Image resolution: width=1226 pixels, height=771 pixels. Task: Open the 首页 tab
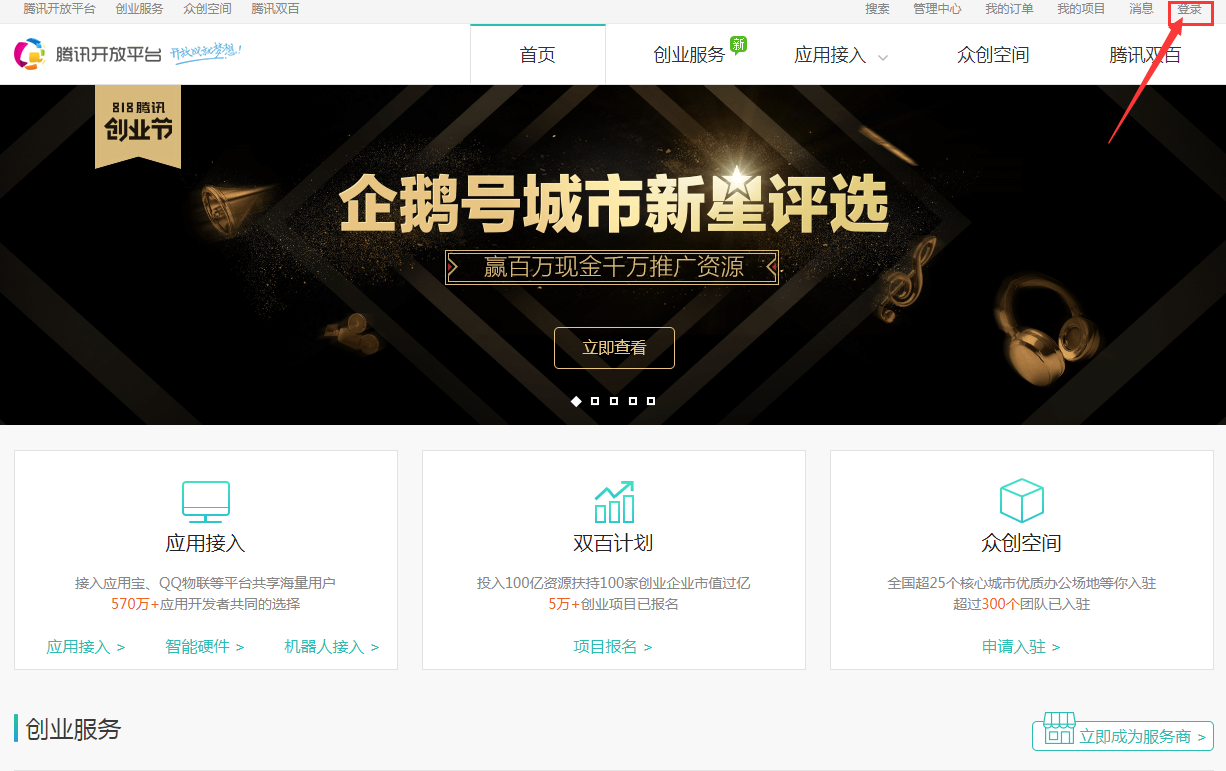click(538, 55)
